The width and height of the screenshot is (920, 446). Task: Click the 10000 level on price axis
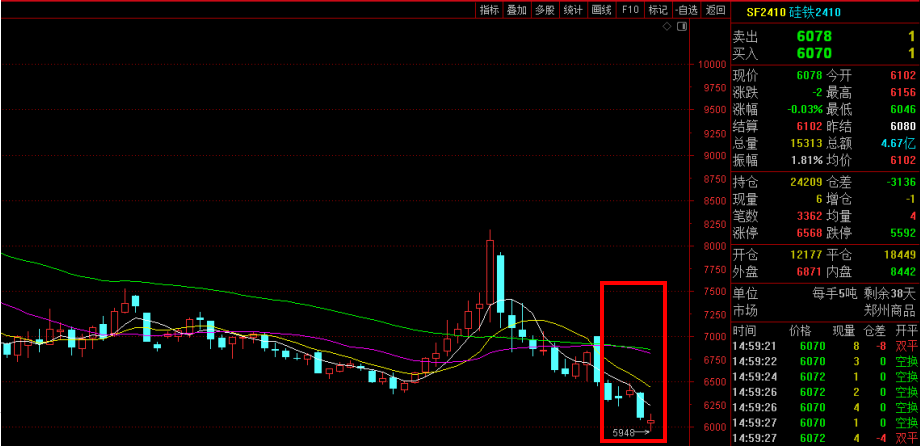[x=712, y=64]
